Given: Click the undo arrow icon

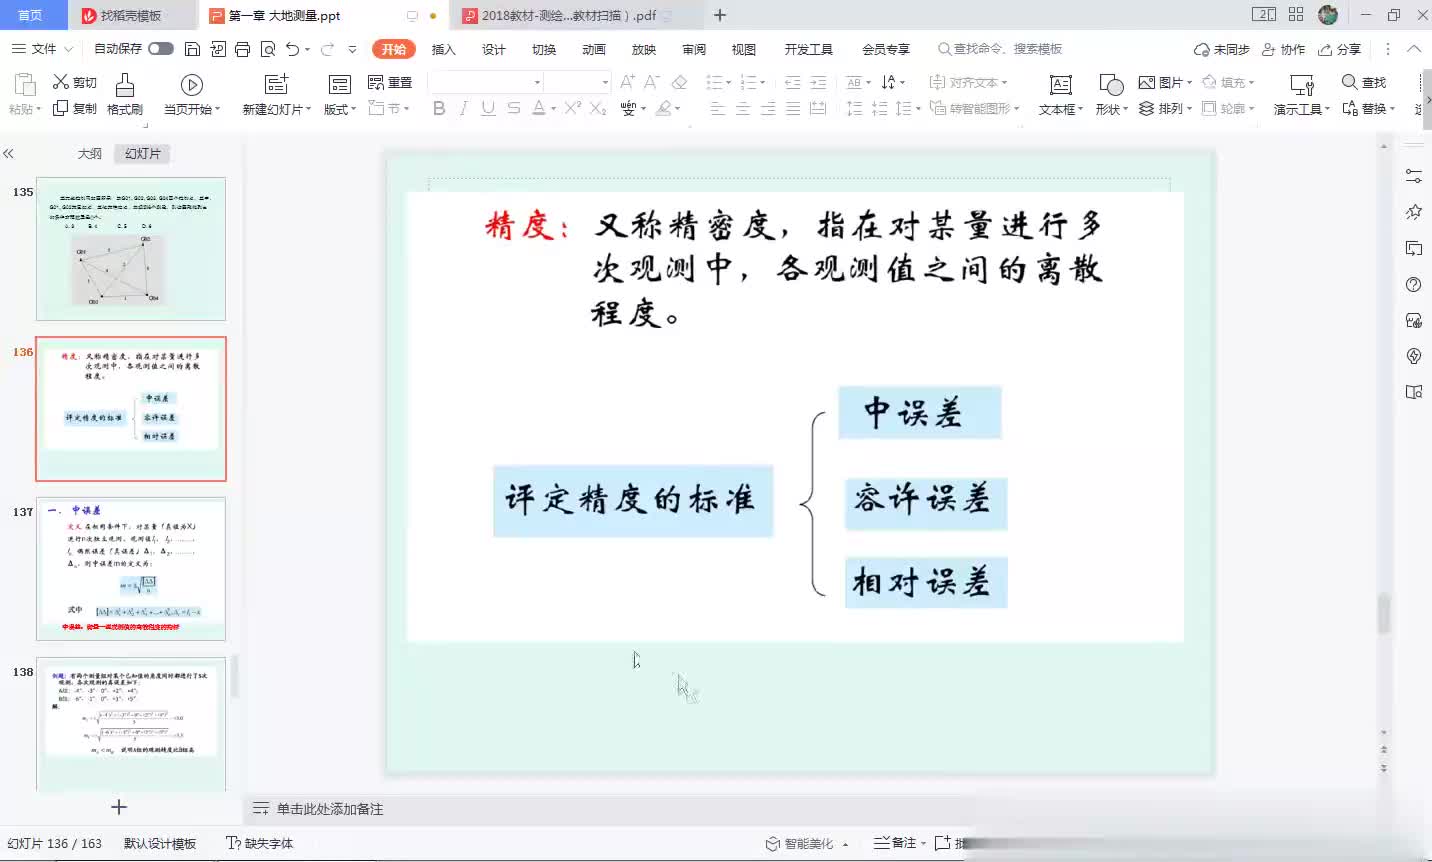Looking at the screenshot, I should tap(292, 49).
